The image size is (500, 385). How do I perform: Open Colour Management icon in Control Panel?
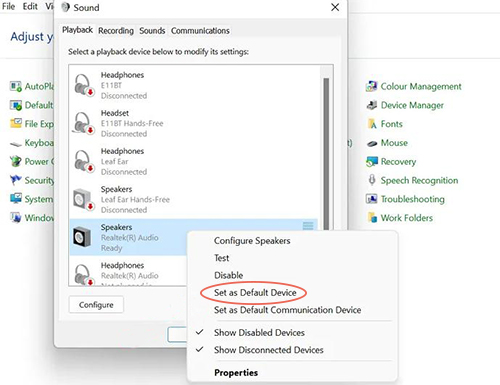[371, 86]
